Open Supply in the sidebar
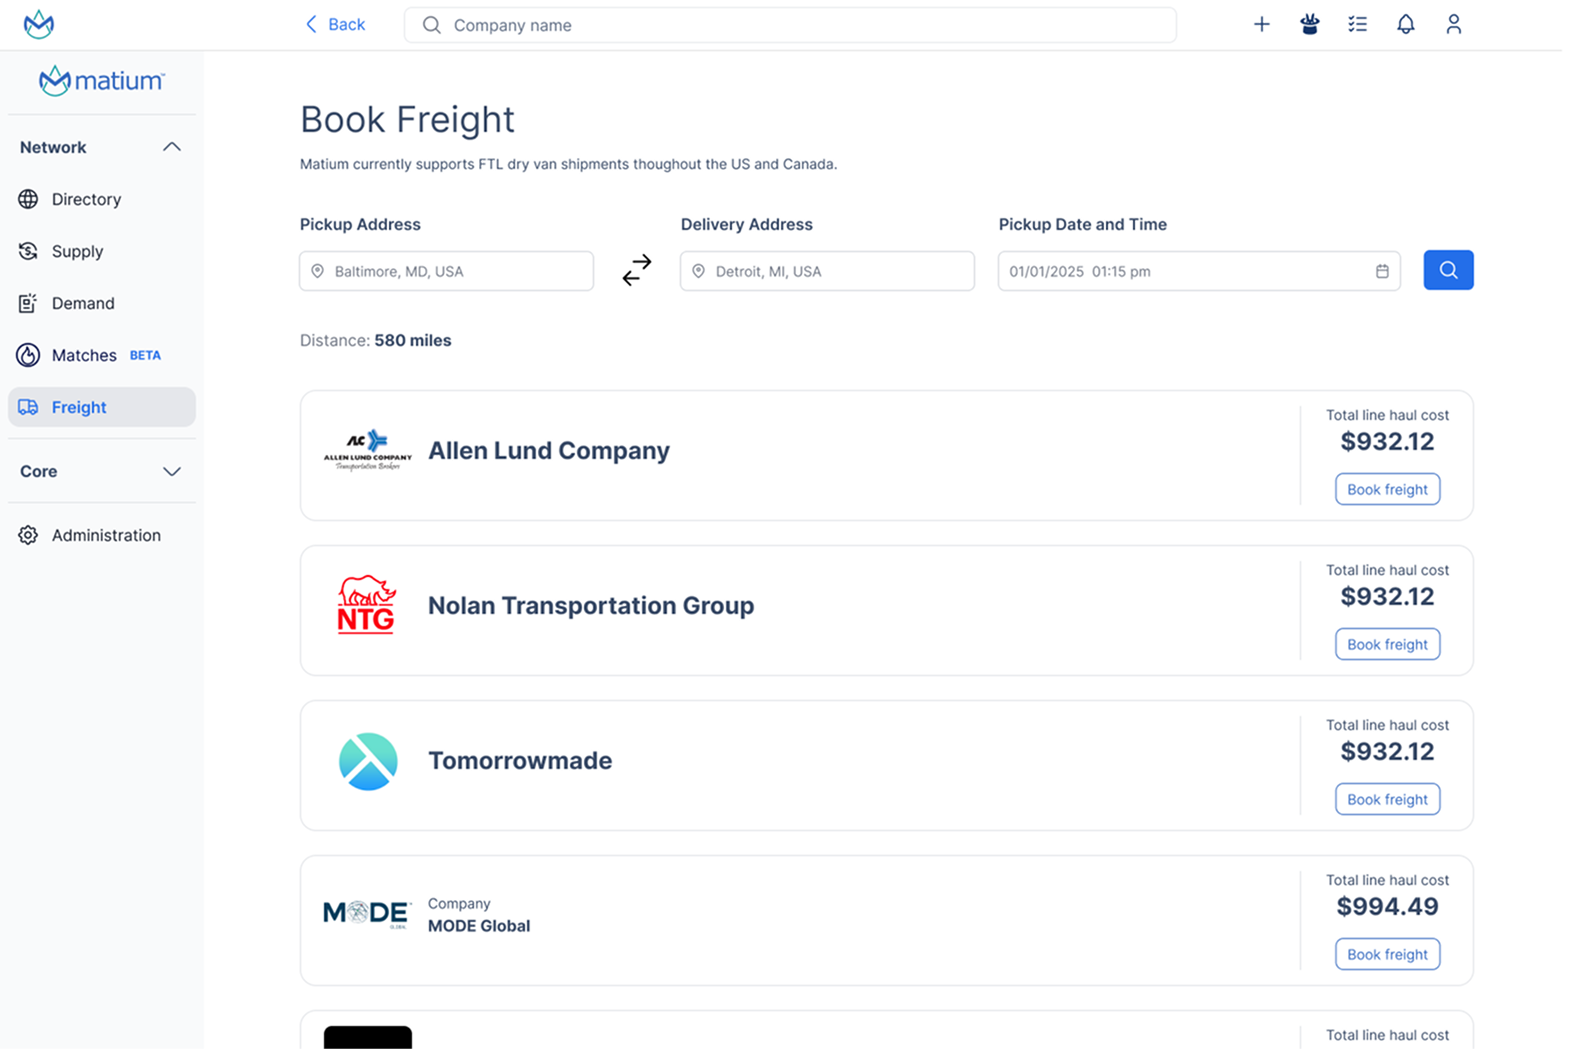The width and height of the screenshot is (1570, 1049). (x=101, y=251)
